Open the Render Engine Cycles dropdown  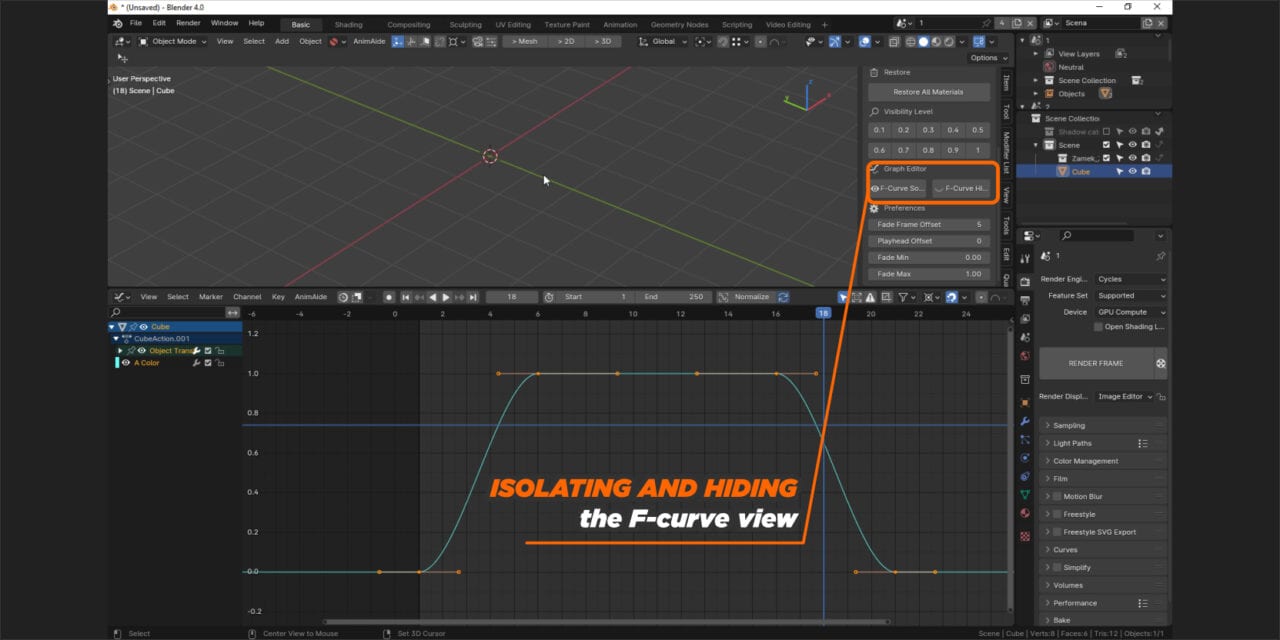tap(1131, 279)
